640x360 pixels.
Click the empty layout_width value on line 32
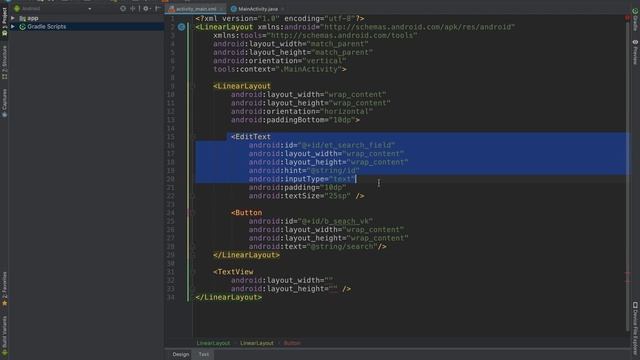click(329, 280)
